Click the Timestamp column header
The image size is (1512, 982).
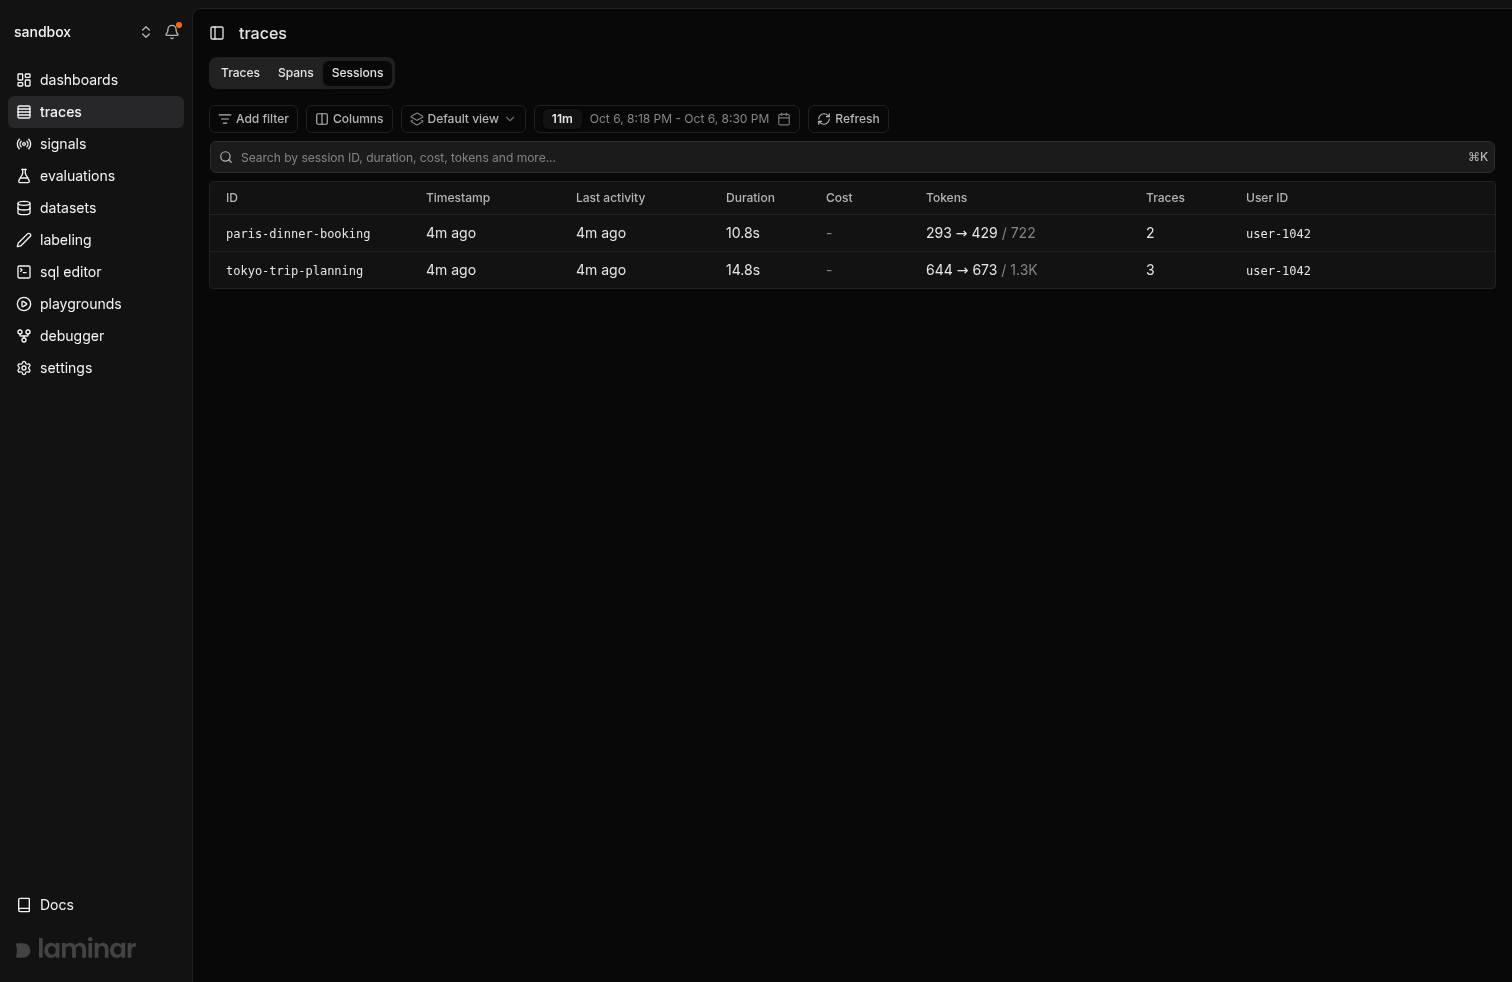458,198
